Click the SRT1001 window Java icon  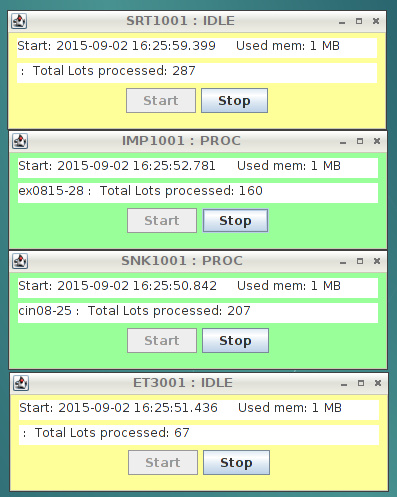19,21
